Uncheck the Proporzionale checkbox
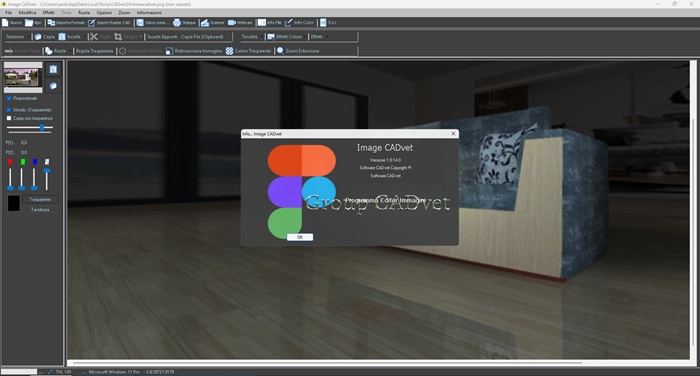The image size is (700, 376). coord(8,98)
